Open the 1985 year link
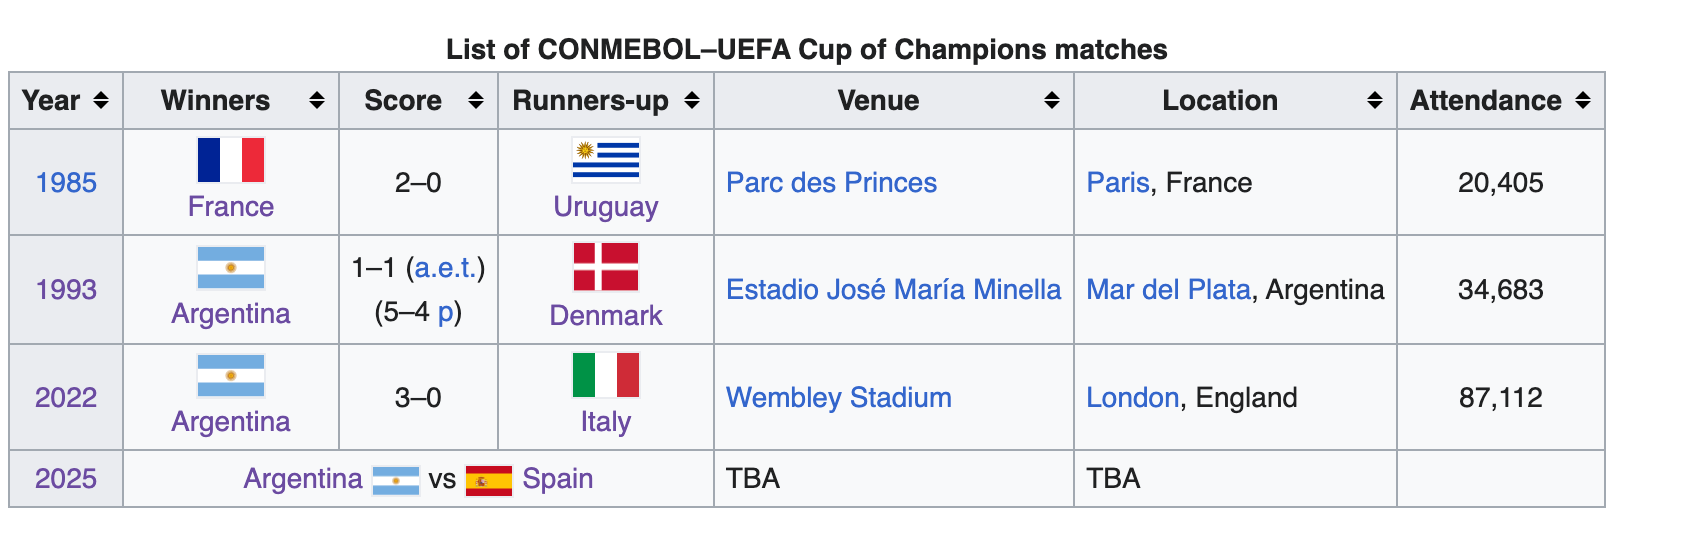The image size is (1698, 534). coord(66,183)
